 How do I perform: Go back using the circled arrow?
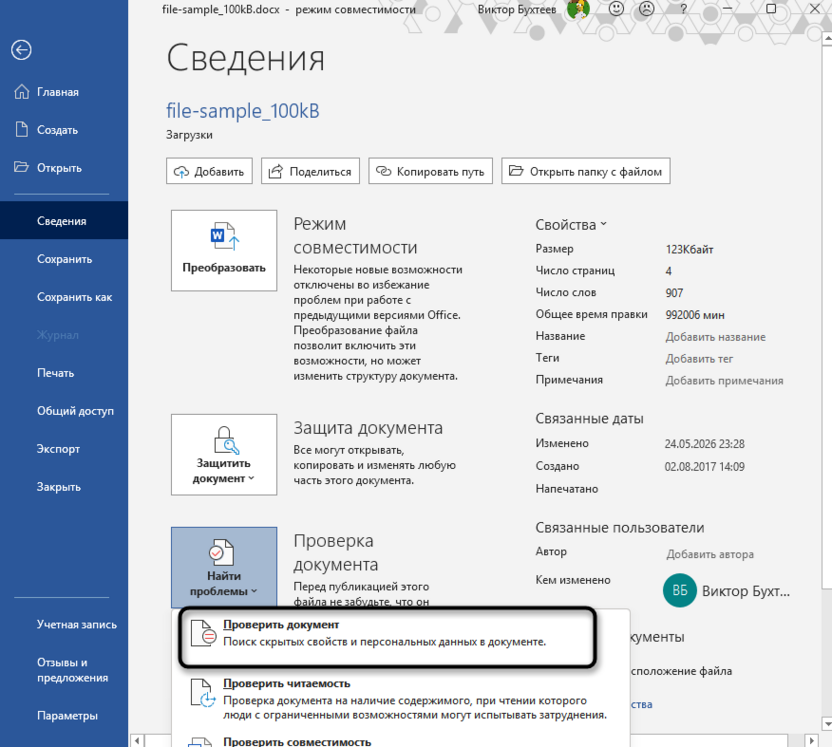[21, 50]
